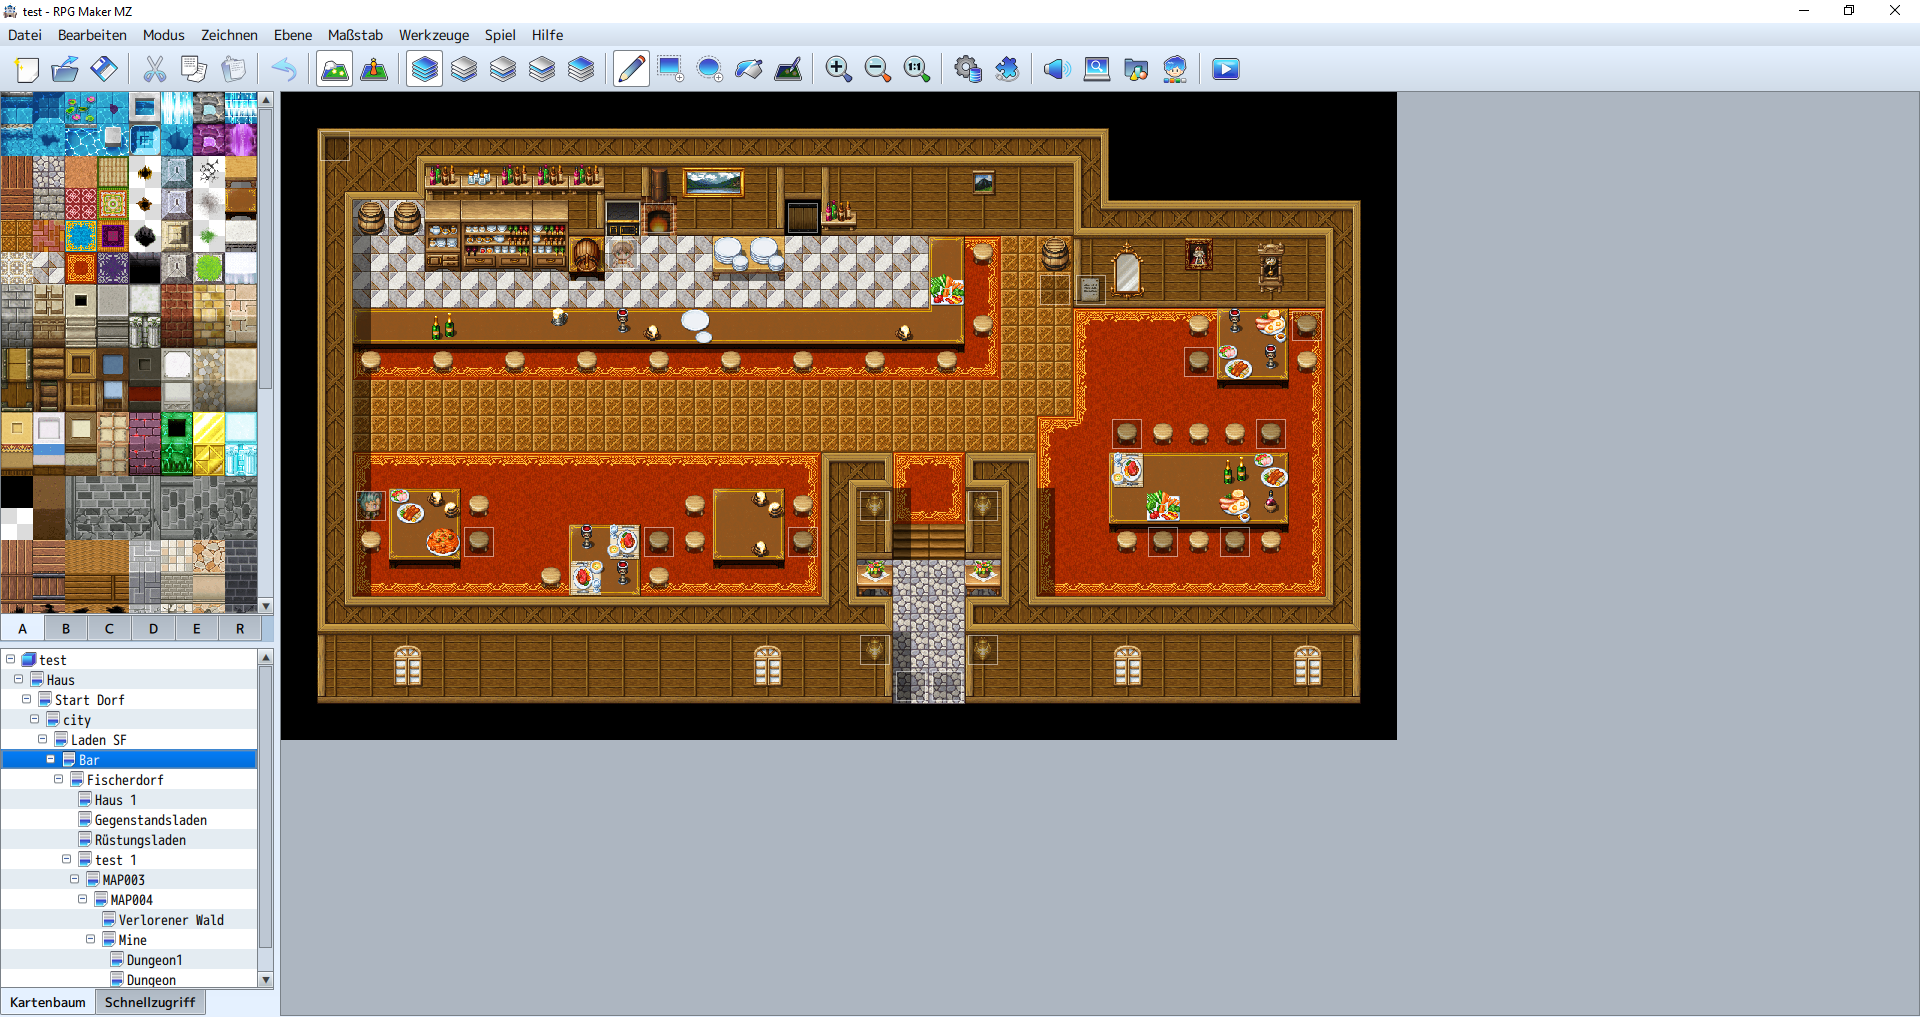Collapse the Mine map branch
Image resolution: width=1920 pixels, height=1017 pixels.
91,939
